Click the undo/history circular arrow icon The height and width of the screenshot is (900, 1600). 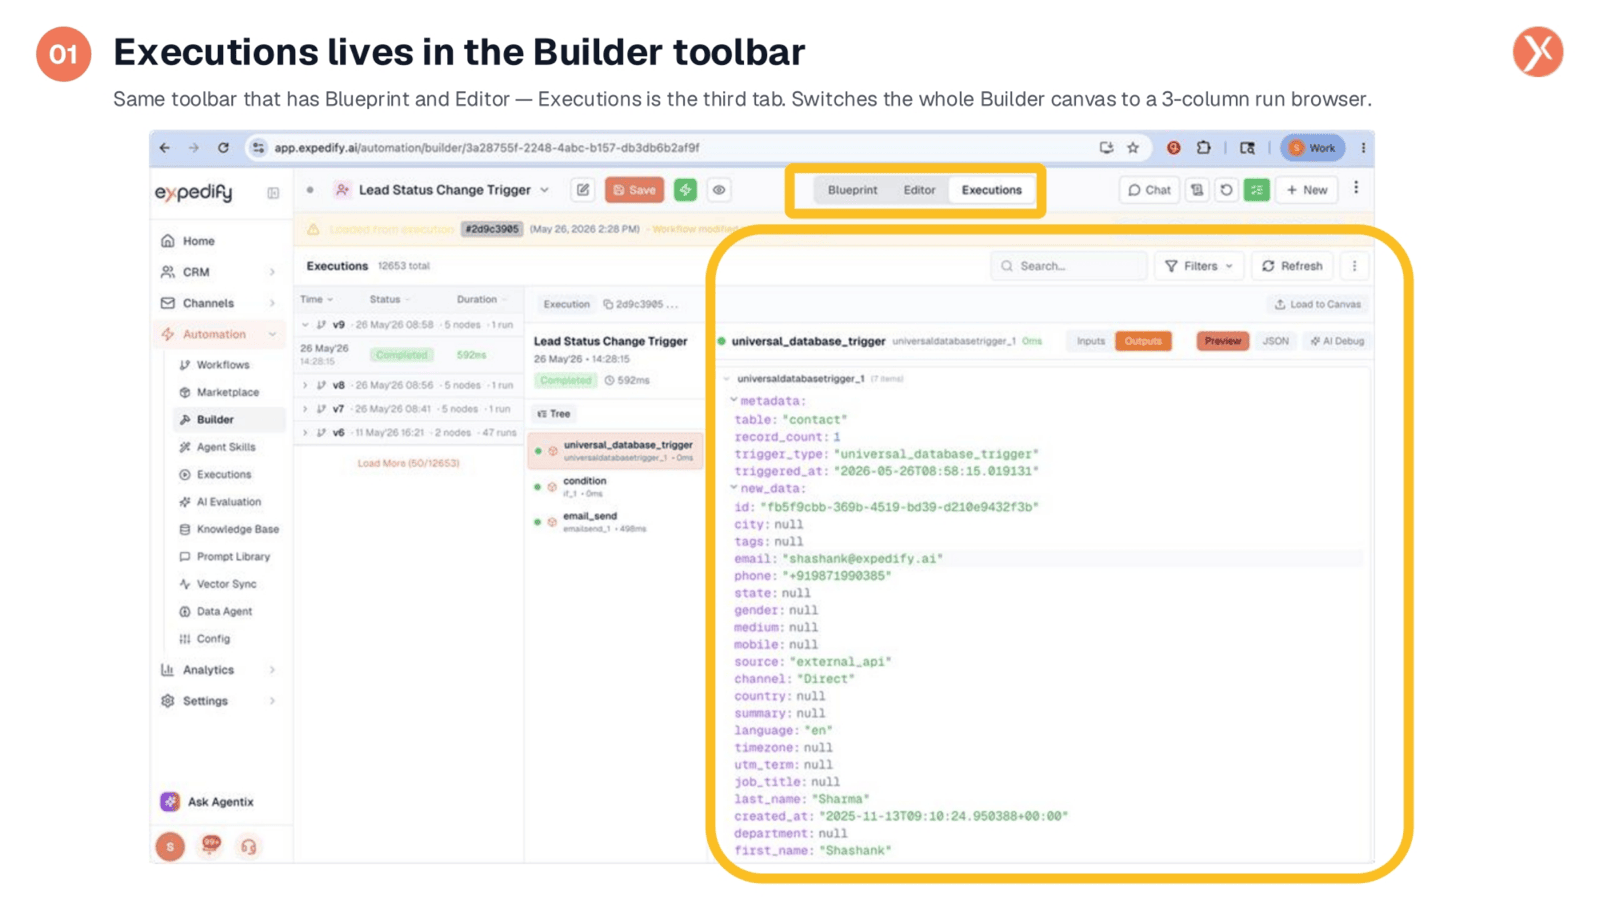(1227, 190)
